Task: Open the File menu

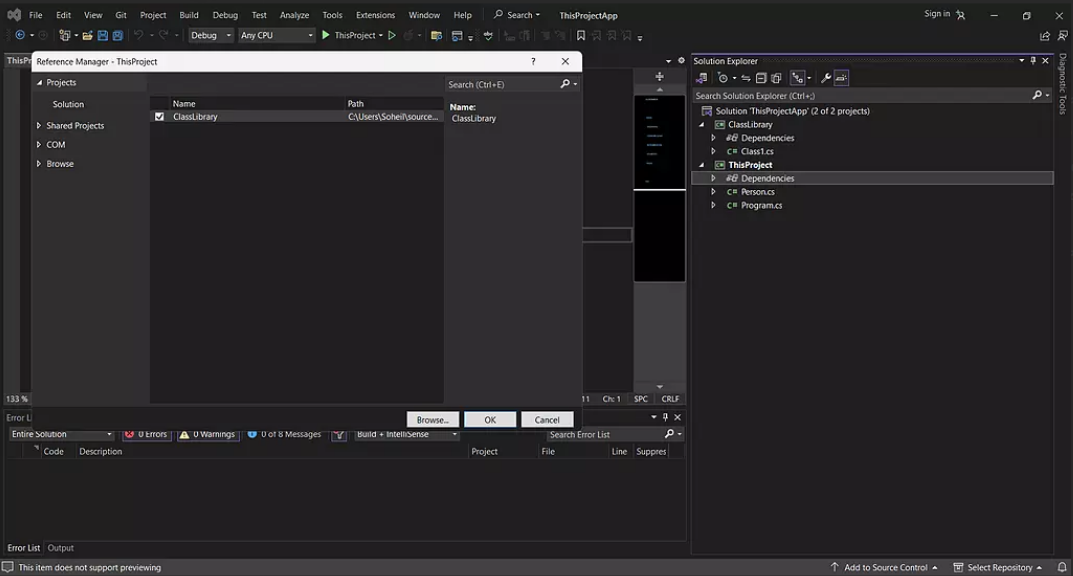Action: (x=36, y=15)
